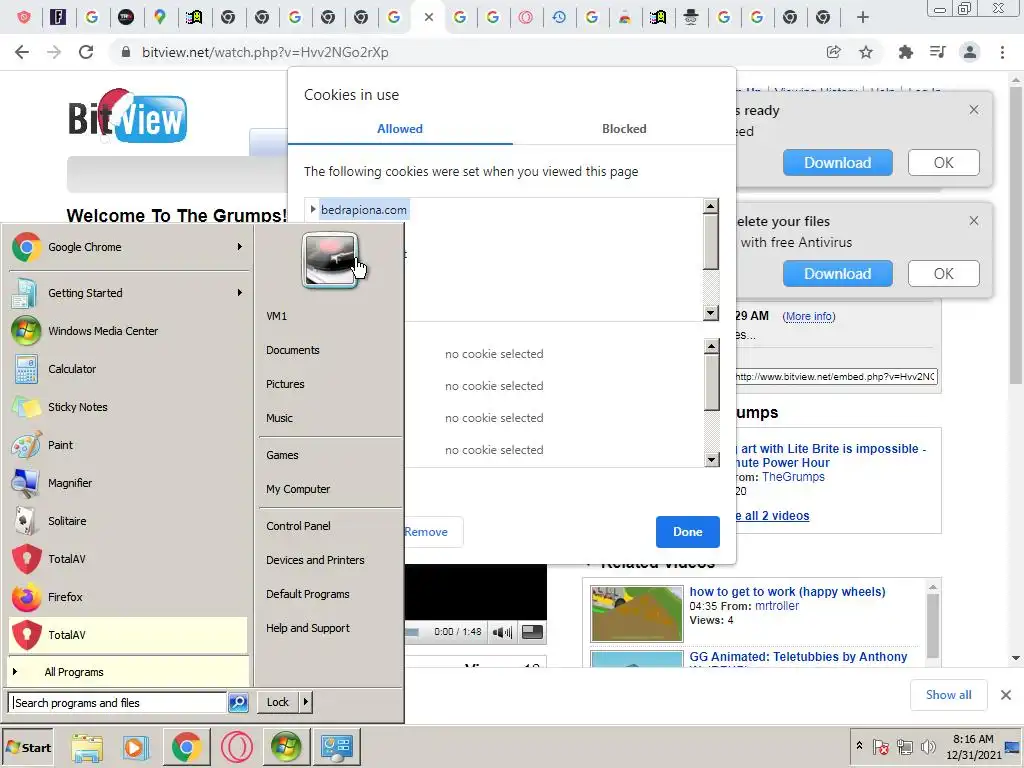The width and height of the screenshot is (1024, 768).
Task: Launch Paint from Start menu
Action: coord(128,445)
